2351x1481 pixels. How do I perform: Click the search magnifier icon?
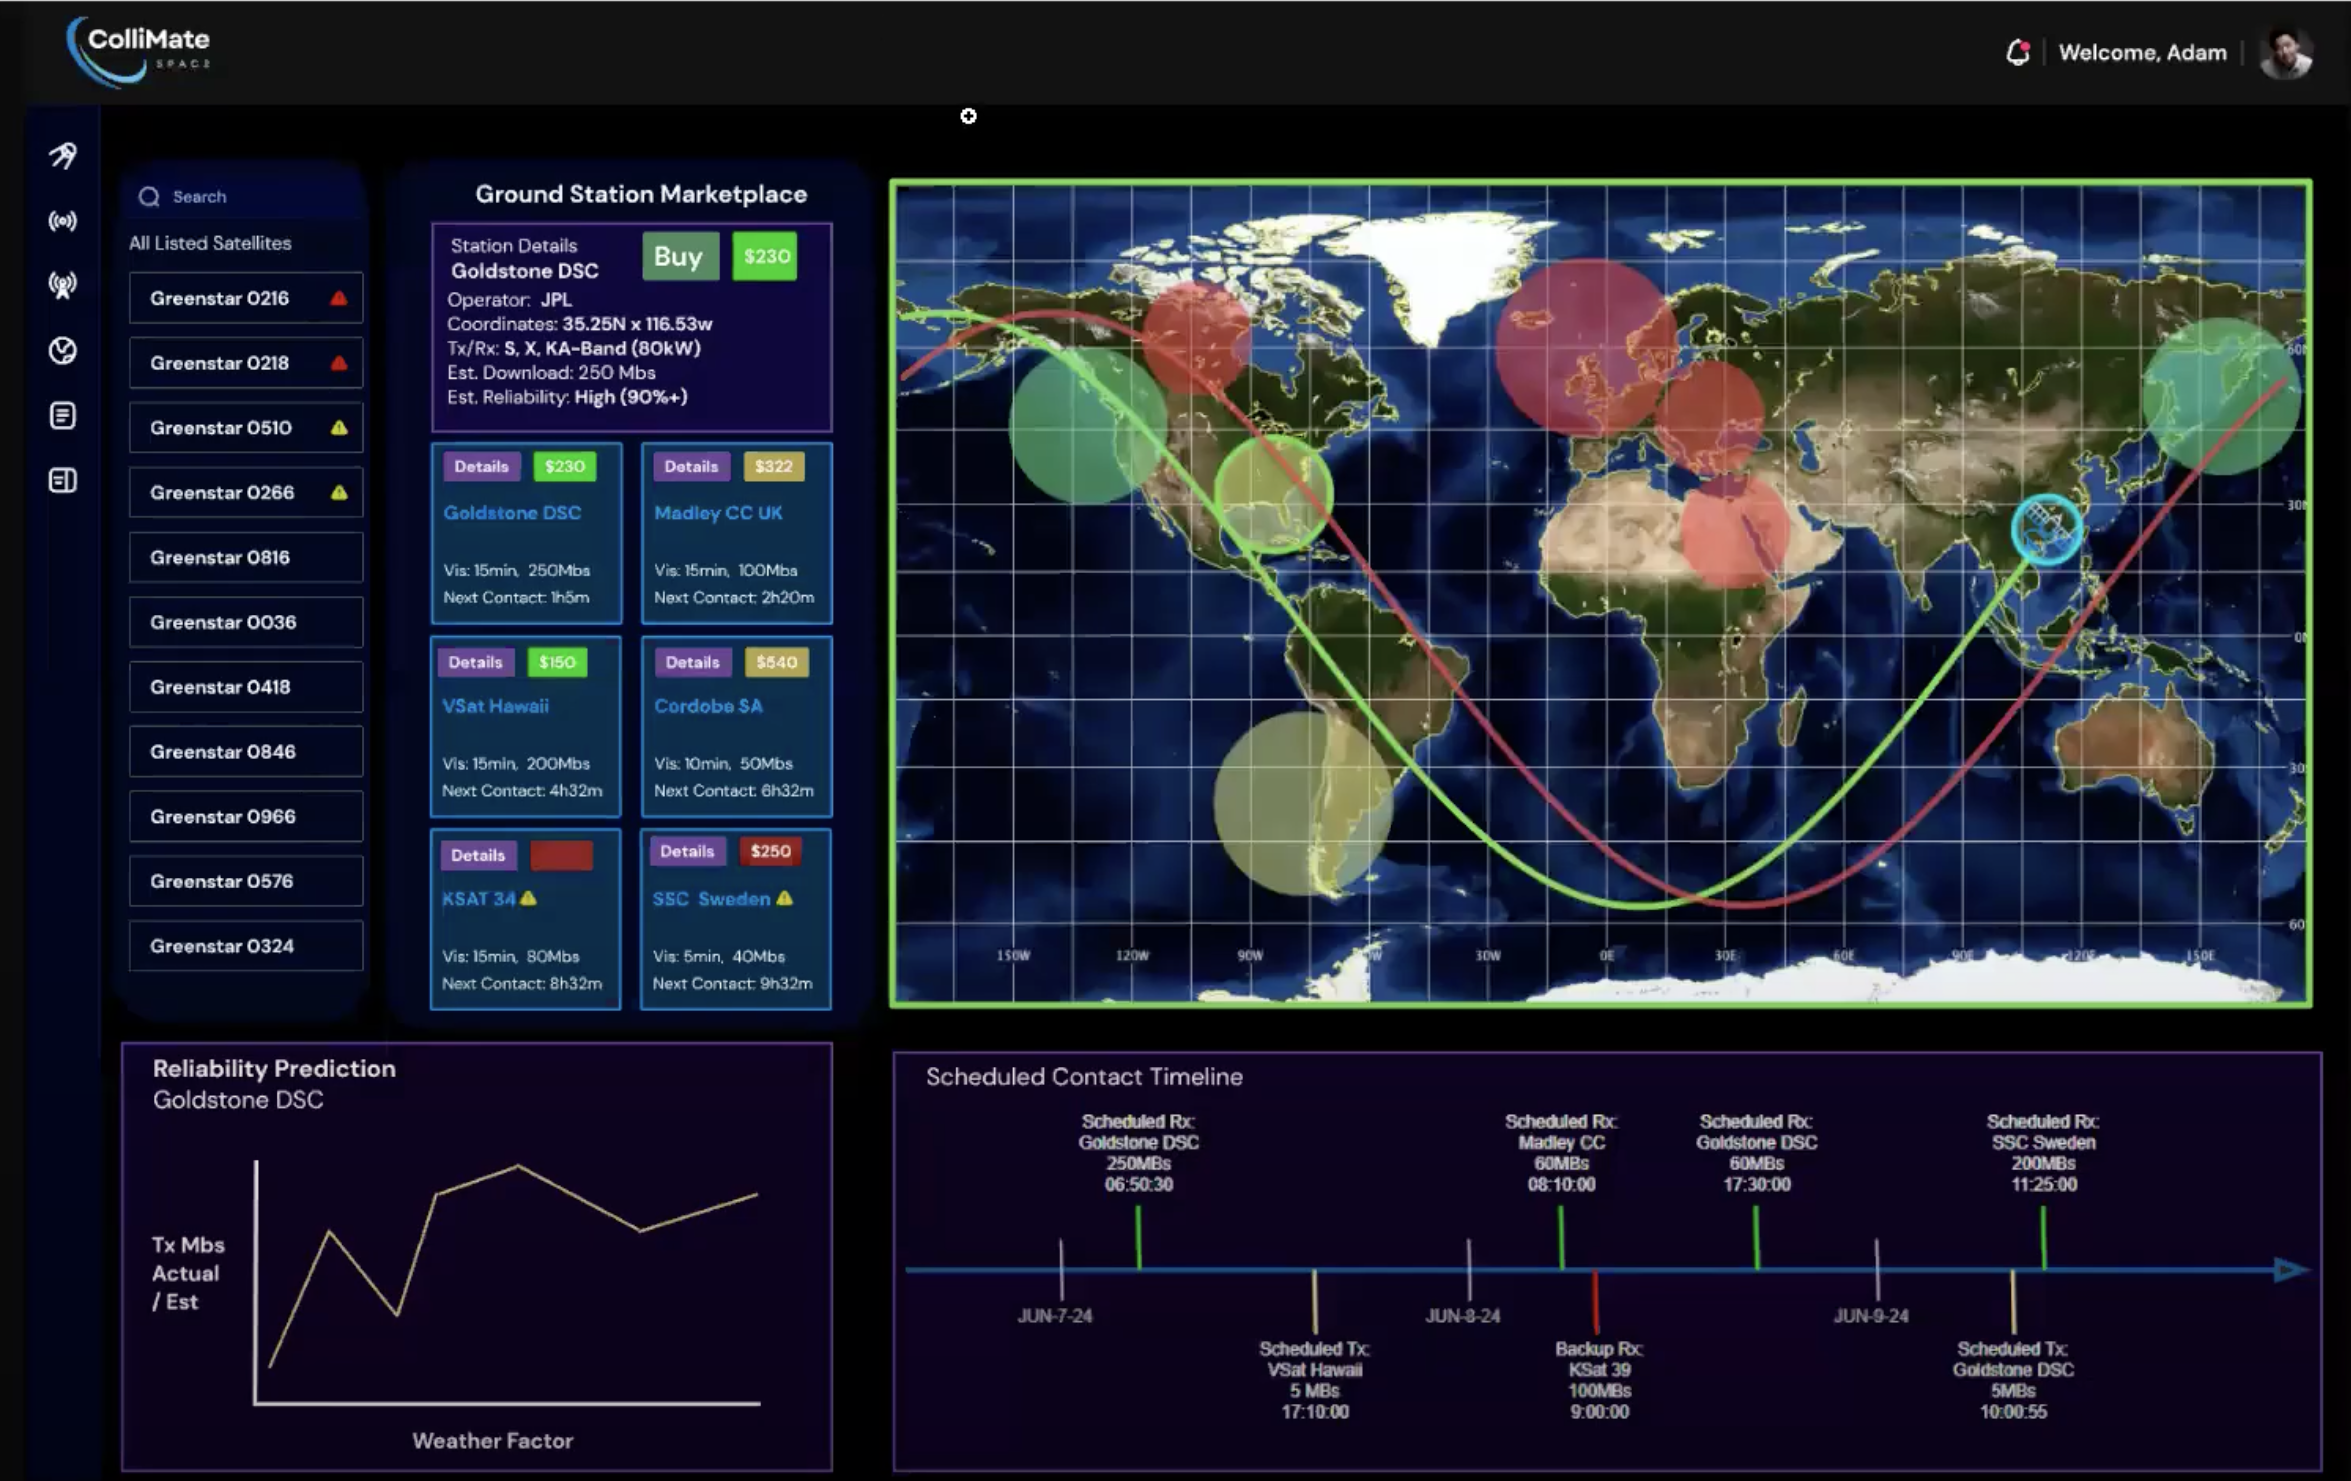point(149,197)
